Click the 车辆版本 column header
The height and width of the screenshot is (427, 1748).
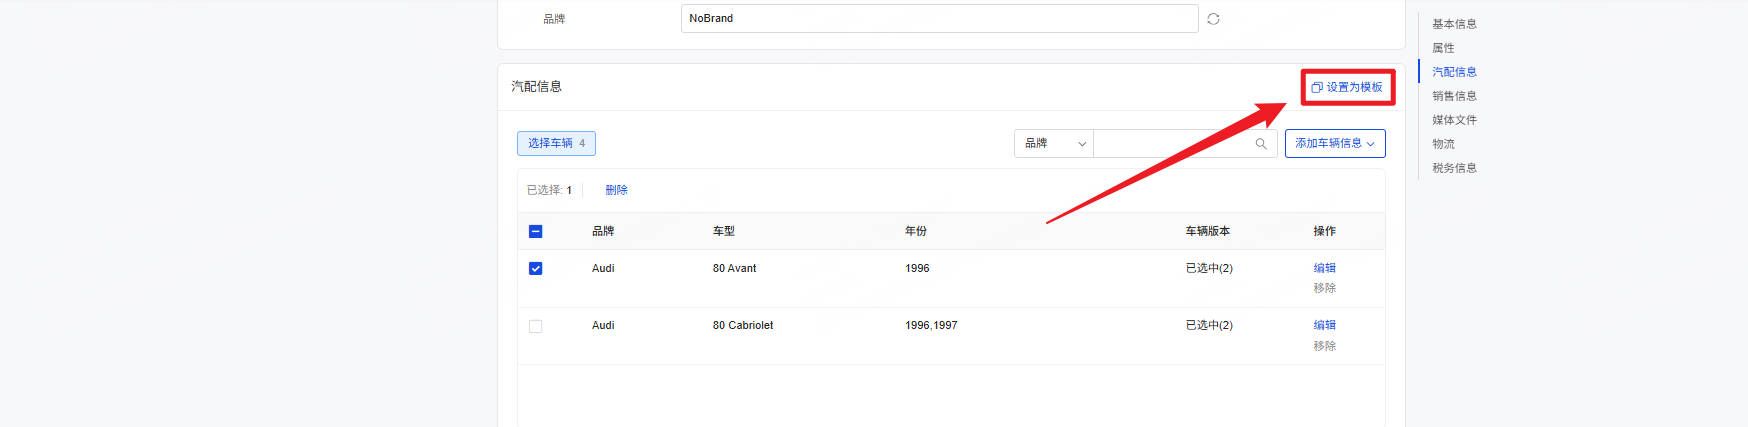point(1208,231)
